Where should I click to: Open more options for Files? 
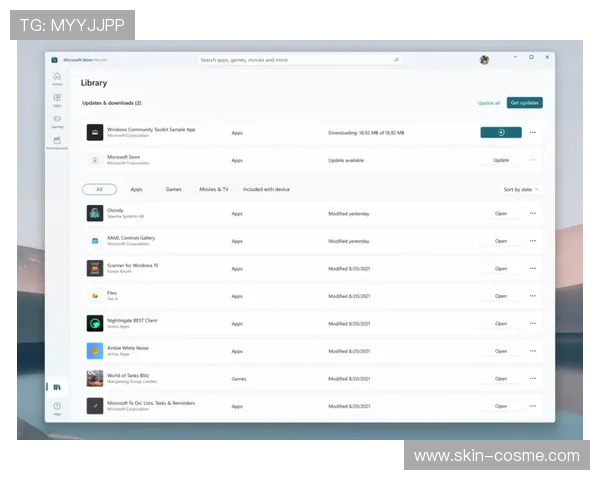tap(533, 296)
